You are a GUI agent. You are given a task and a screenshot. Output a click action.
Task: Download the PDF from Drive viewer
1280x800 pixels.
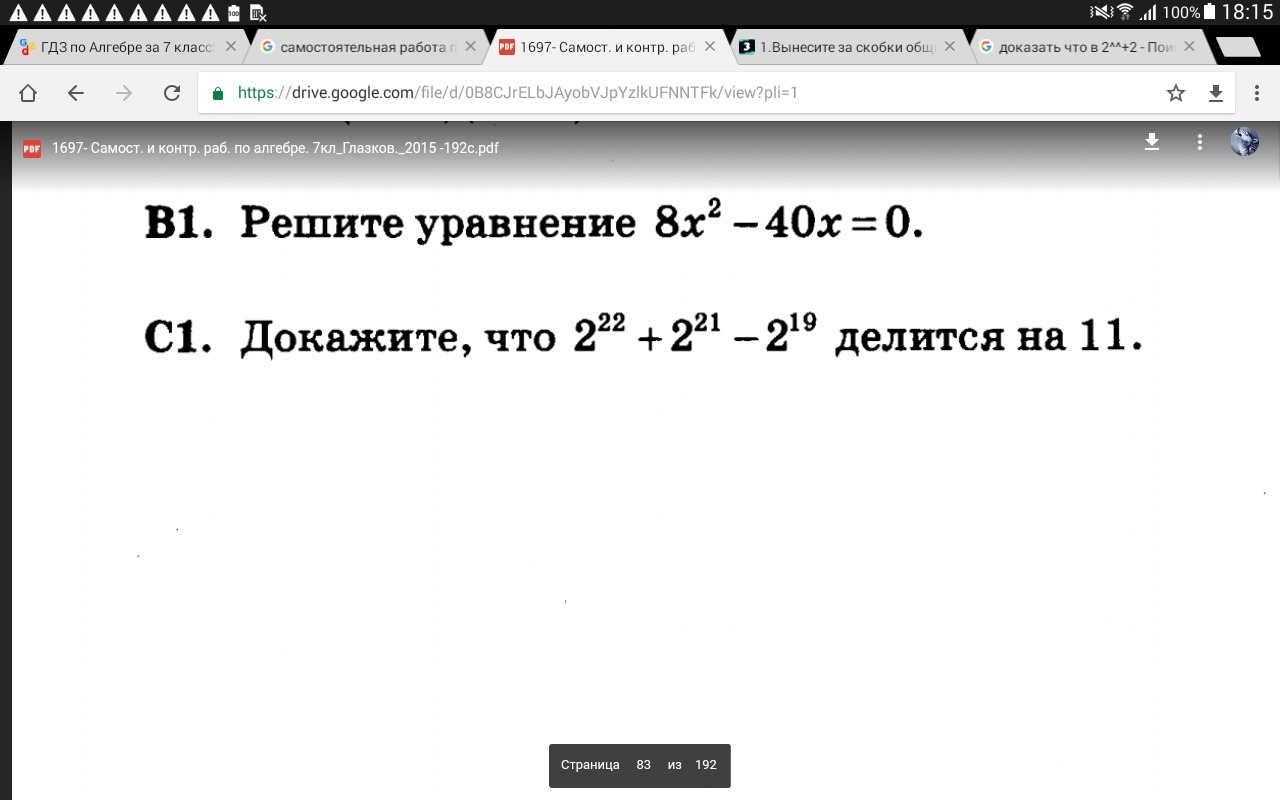coord(1152,142)
